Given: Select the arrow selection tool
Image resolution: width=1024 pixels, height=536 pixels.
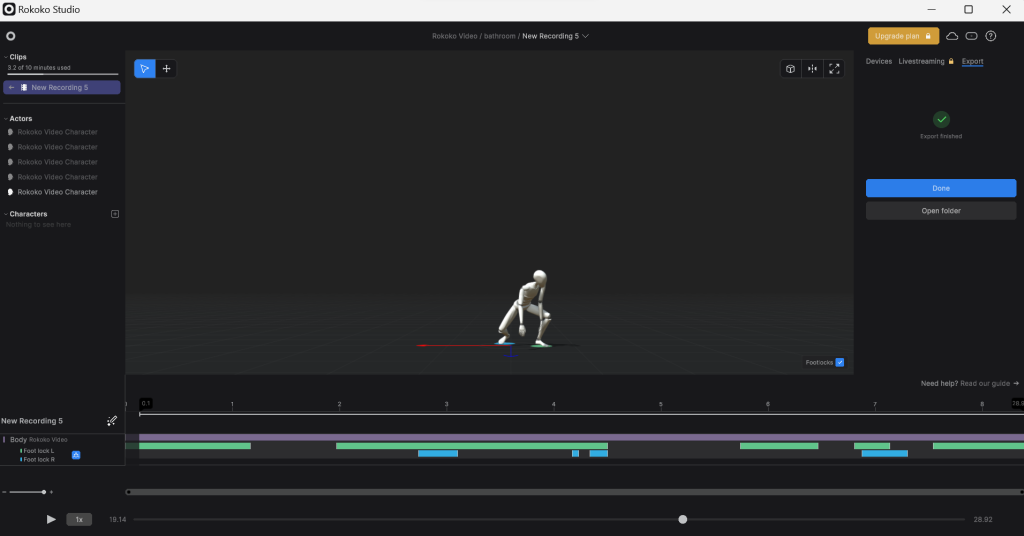Looking at the screenshot, I should coord(145,69).
